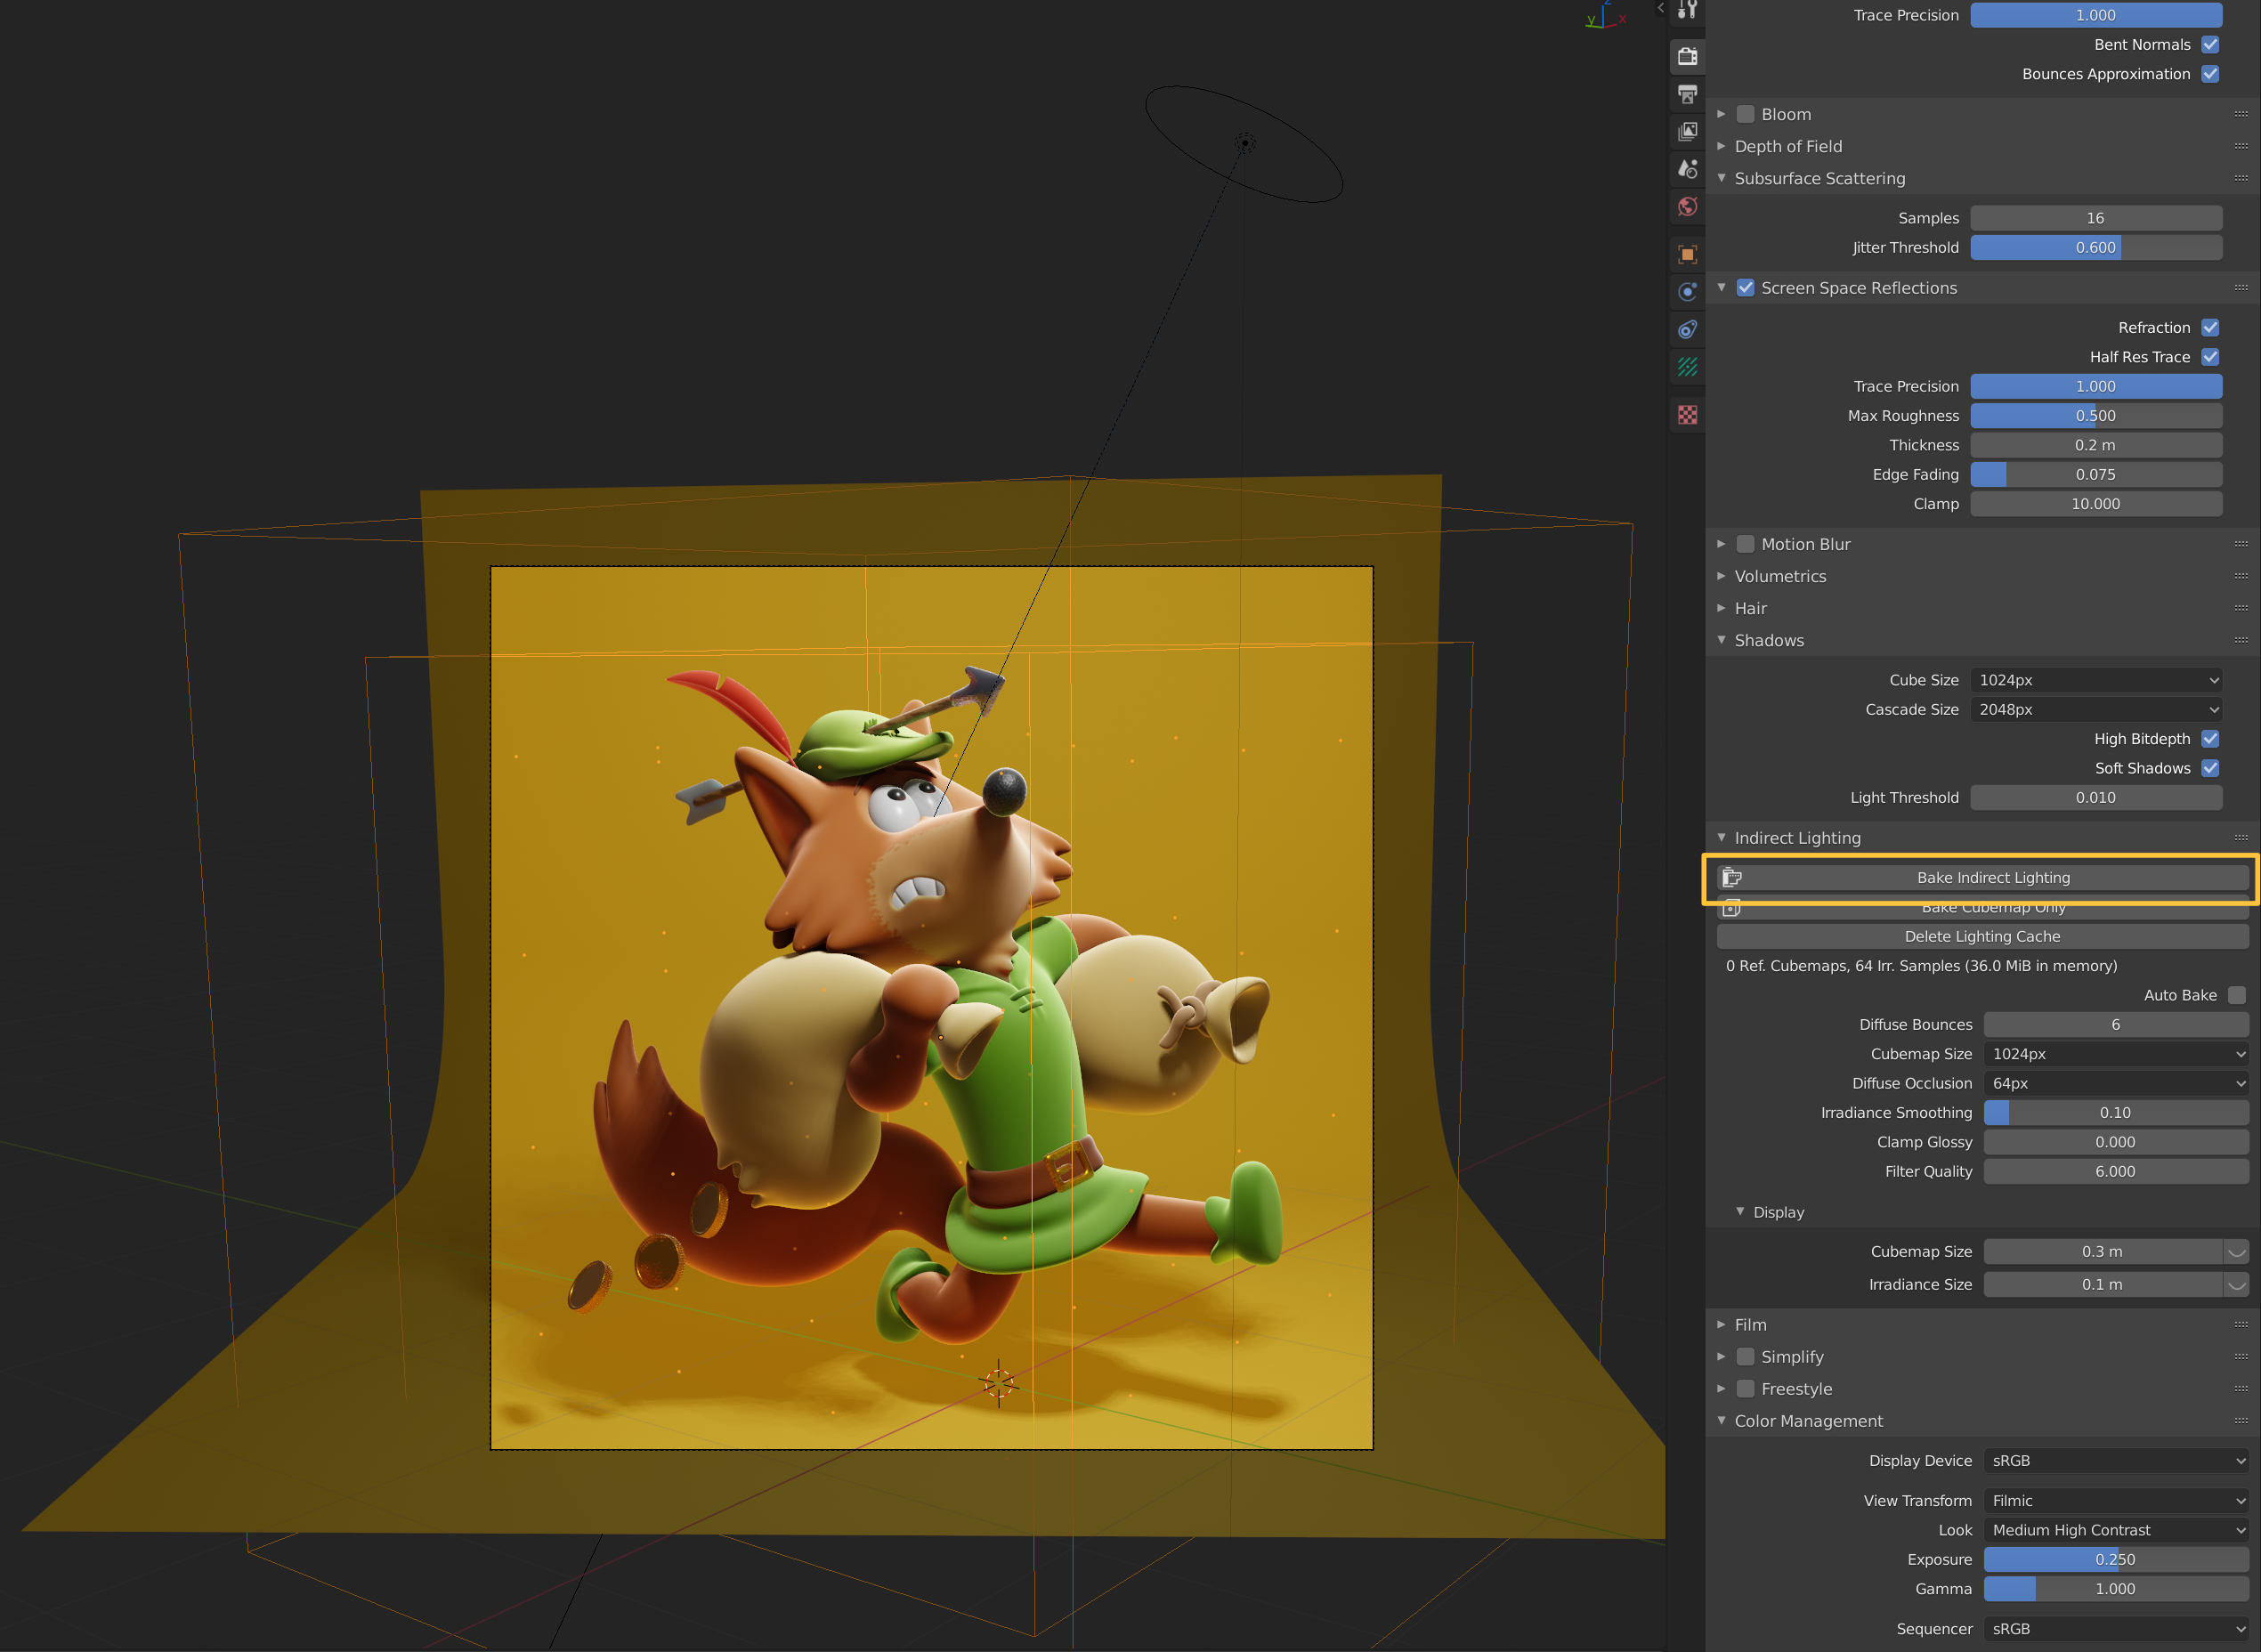
Task: Open the Physics properties tab
Action: point(1687,292)
